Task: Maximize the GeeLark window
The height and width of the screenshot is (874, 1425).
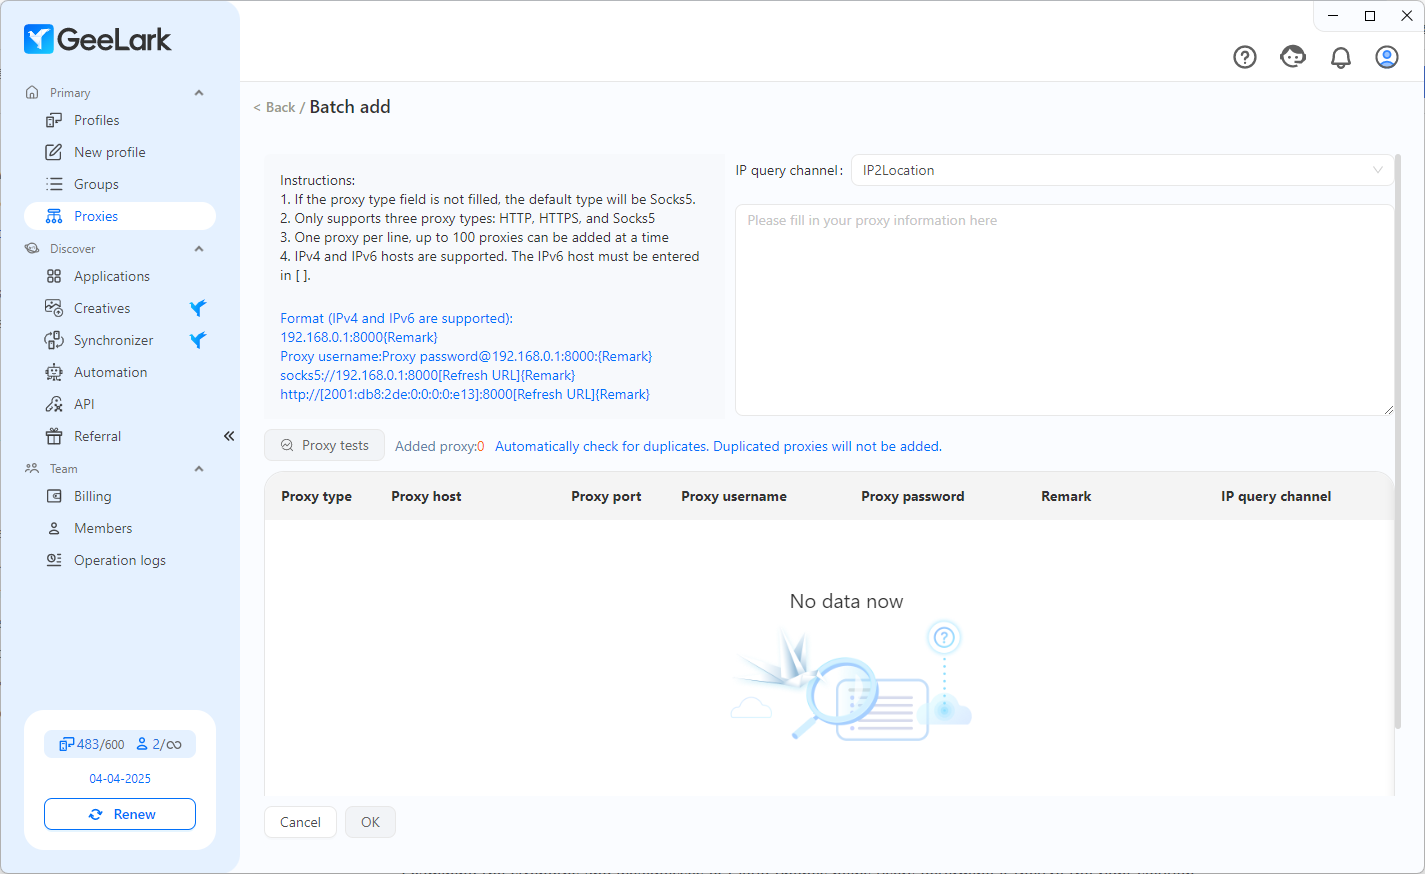Action: [1370, 15]
